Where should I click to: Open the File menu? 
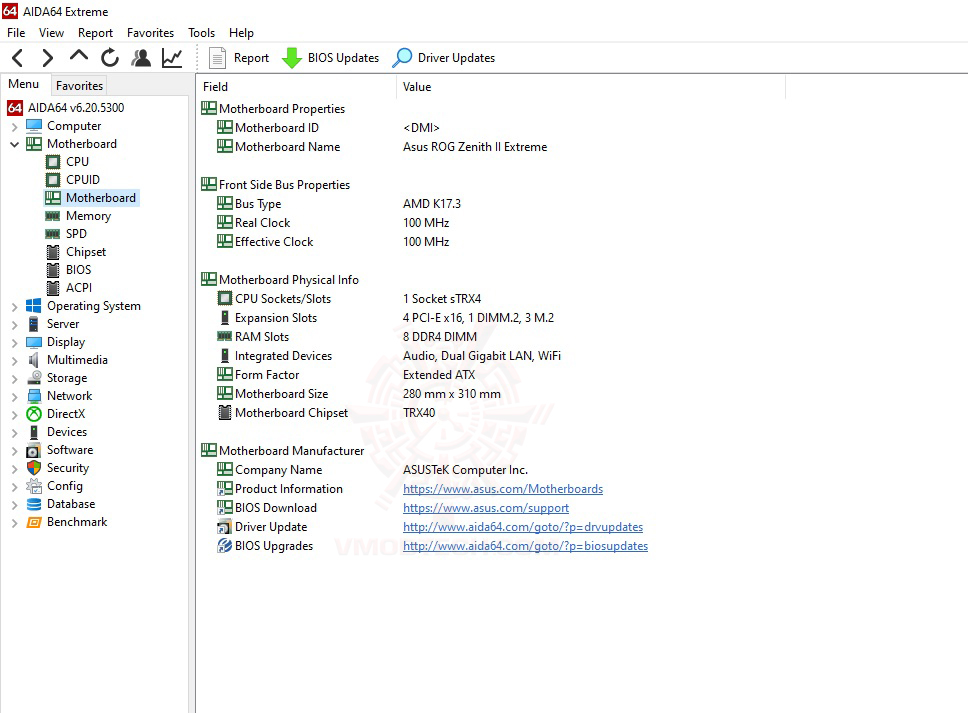pos(16,33)
